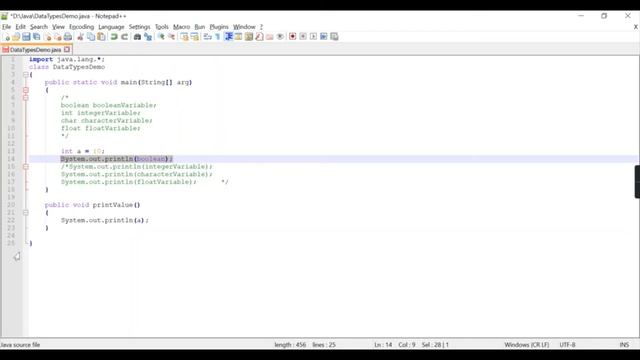Image resolution: width=640 pixels, height=360 pixels.
Task: Click Run a Macro Multiple Times icon
Action: click(x=324, y=37)
